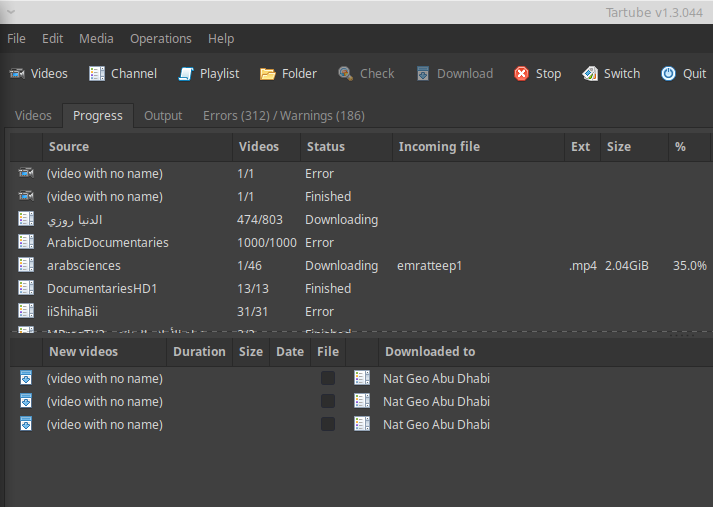Screen dimensions: 713x507
Task: Click channel icon beside iiShihaBii
Action: [x=26, y=311]
